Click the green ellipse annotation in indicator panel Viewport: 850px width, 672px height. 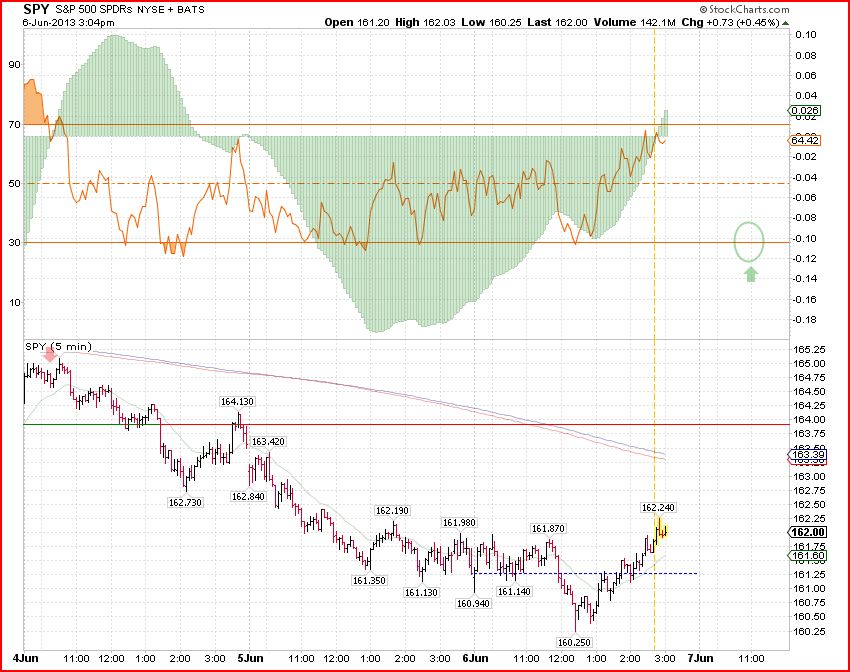[749, 242]
